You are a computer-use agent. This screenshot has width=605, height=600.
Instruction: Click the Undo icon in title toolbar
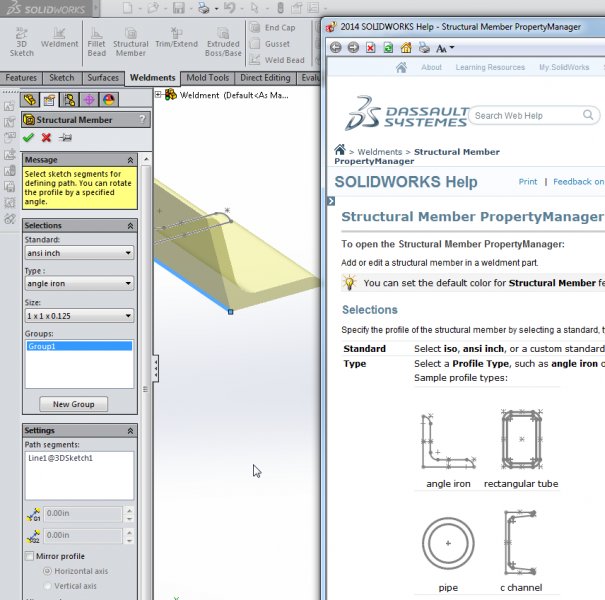230,8
